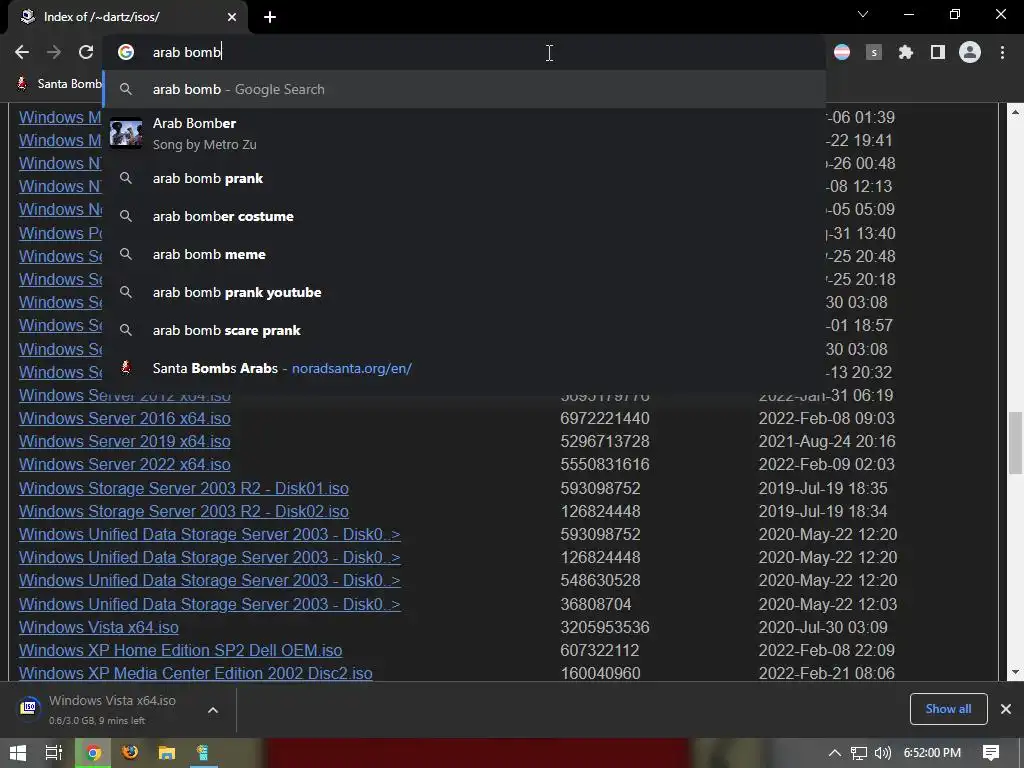This screenshot has height=768, width=1024.
Task: Click the forward navigation arrow
Action: (54, 52)
